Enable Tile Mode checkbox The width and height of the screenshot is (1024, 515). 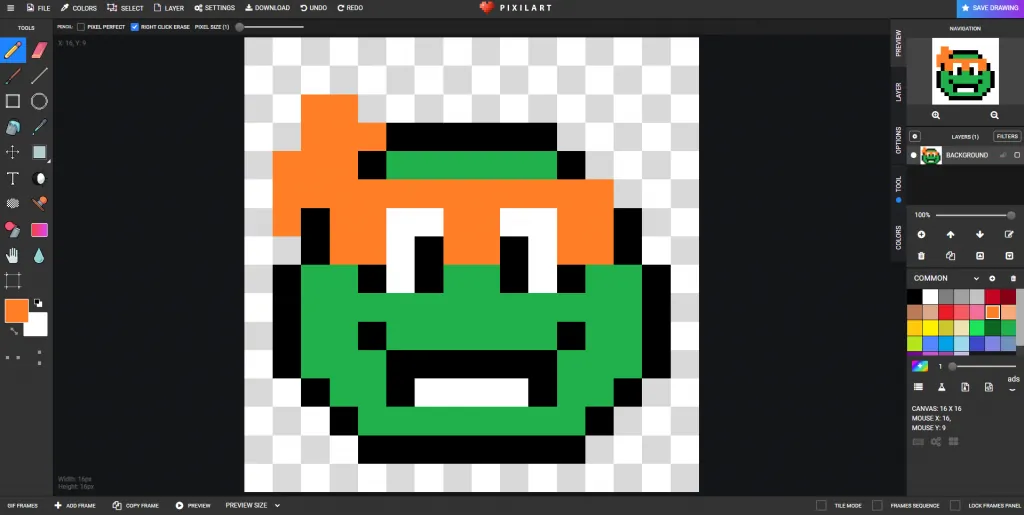(x=822, y=505)
